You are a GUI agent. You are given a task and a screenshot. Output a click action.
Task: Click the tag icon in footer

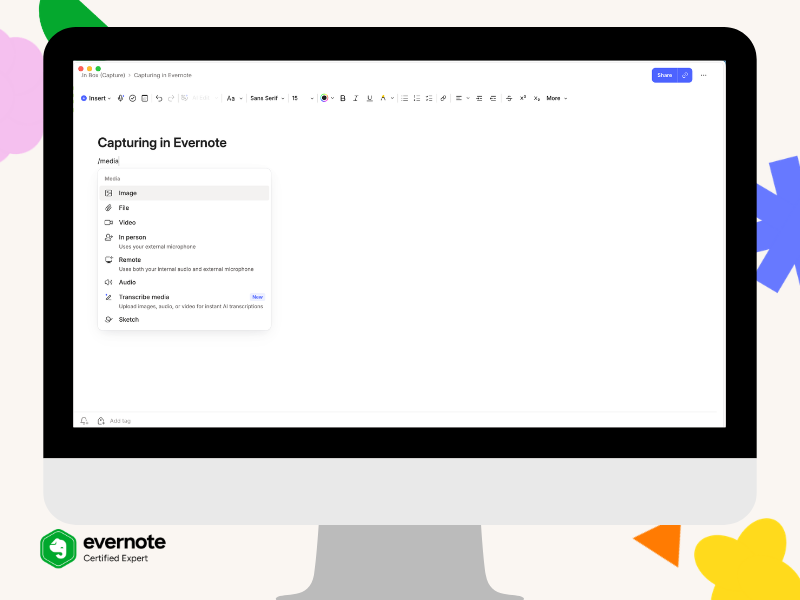point(101,421)
